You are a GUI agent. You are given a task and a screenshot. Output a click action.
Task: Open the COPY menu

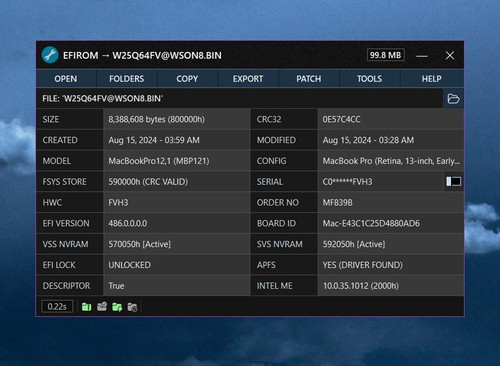(x=187, y=79)
